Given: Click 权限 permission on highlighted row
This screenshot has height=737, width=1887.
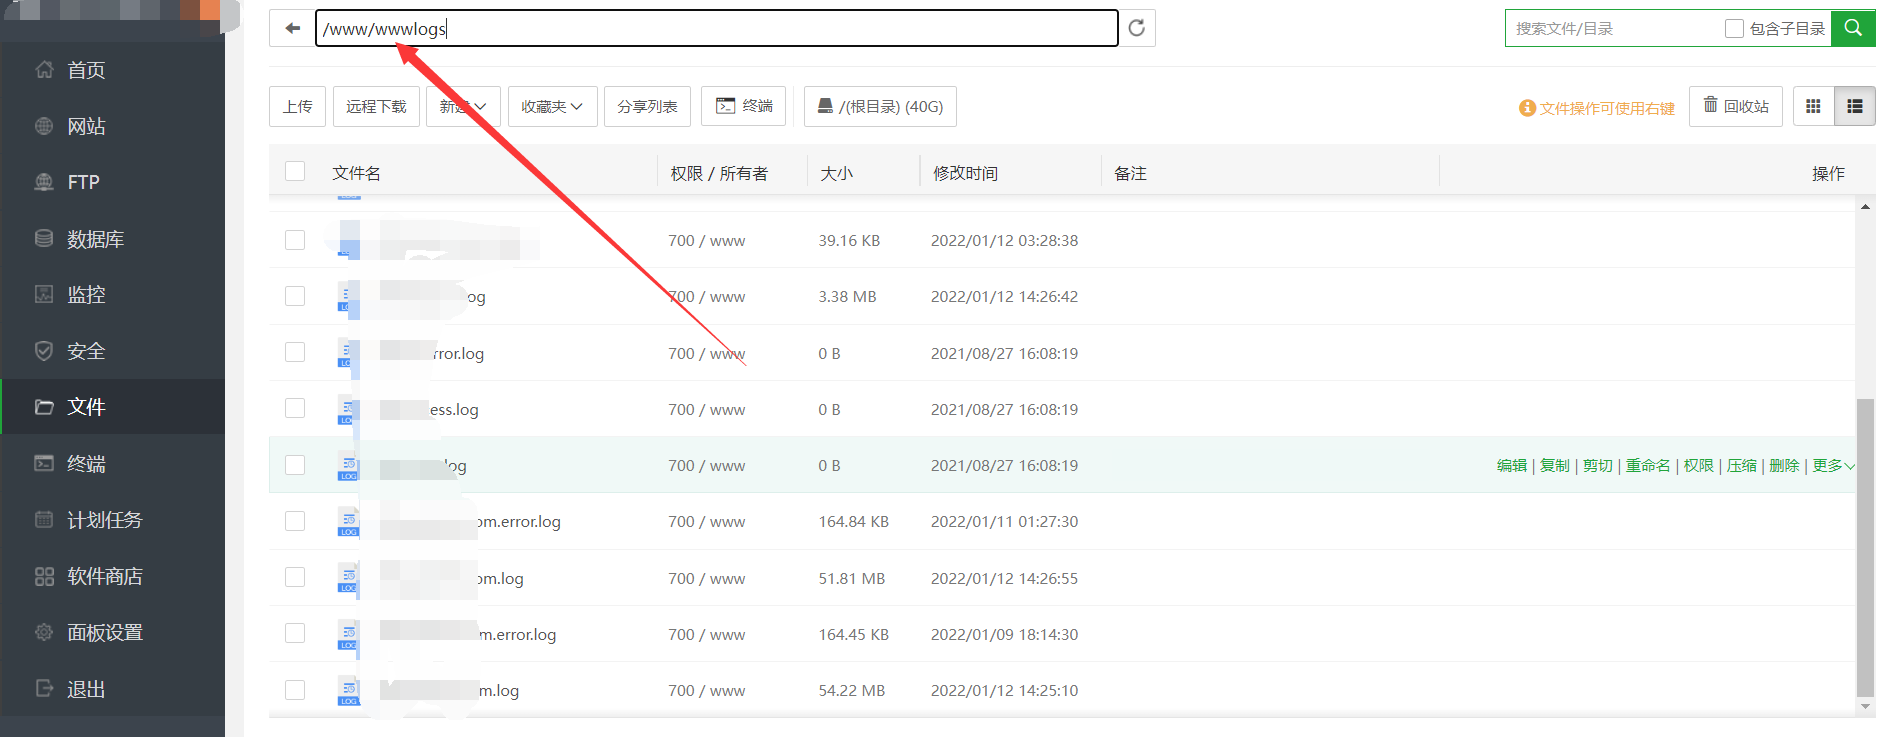Looking at the screenshot, I should coord(1699,465).
